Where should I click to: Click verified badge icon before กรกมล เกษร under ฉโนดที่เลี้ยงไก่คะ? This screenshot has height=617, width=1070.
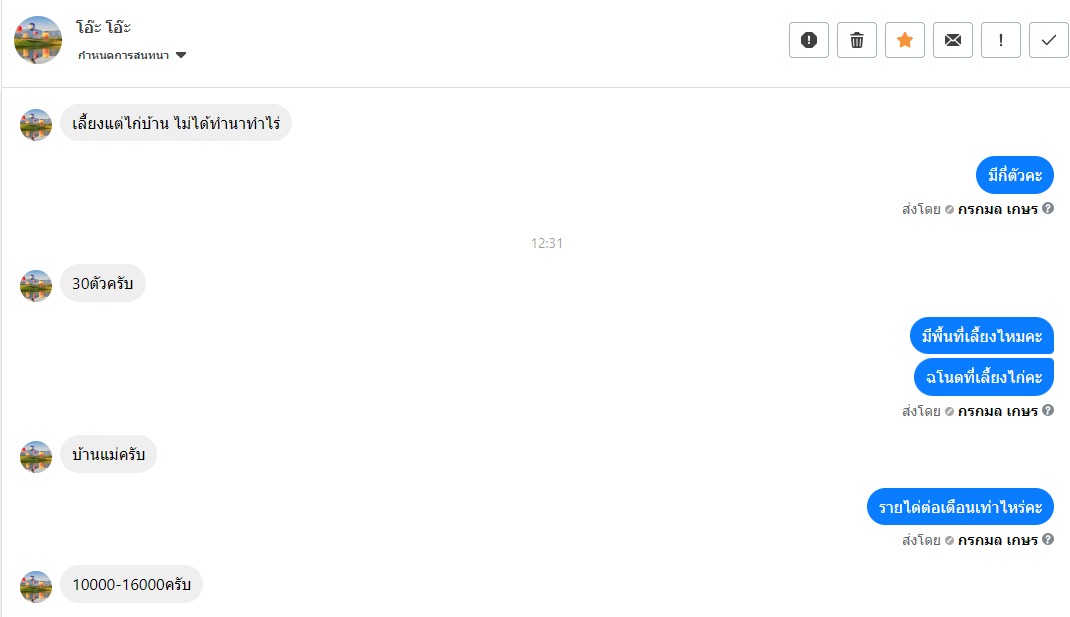[x=949, y=412]
